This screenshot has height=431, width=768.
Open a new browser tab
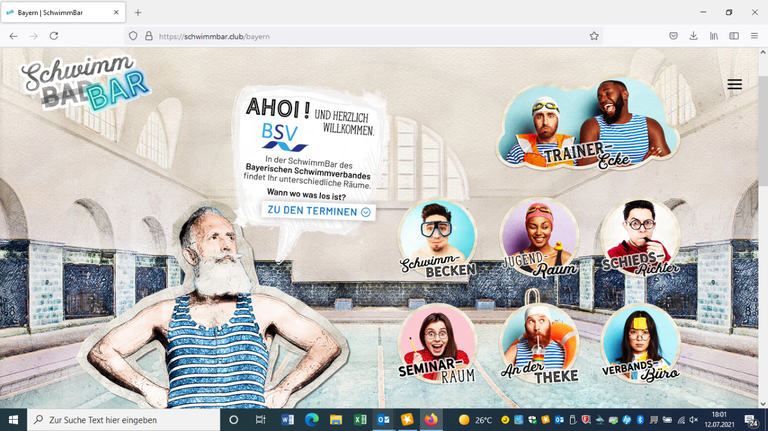coord(138,13)
